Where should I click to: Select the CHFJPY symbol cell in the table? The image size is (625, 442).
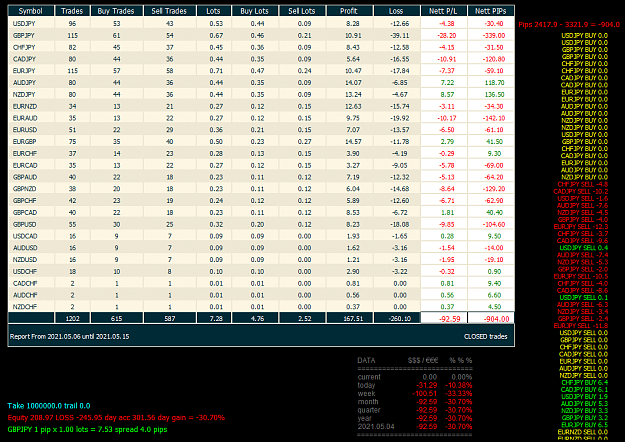[x=31, y=47]
